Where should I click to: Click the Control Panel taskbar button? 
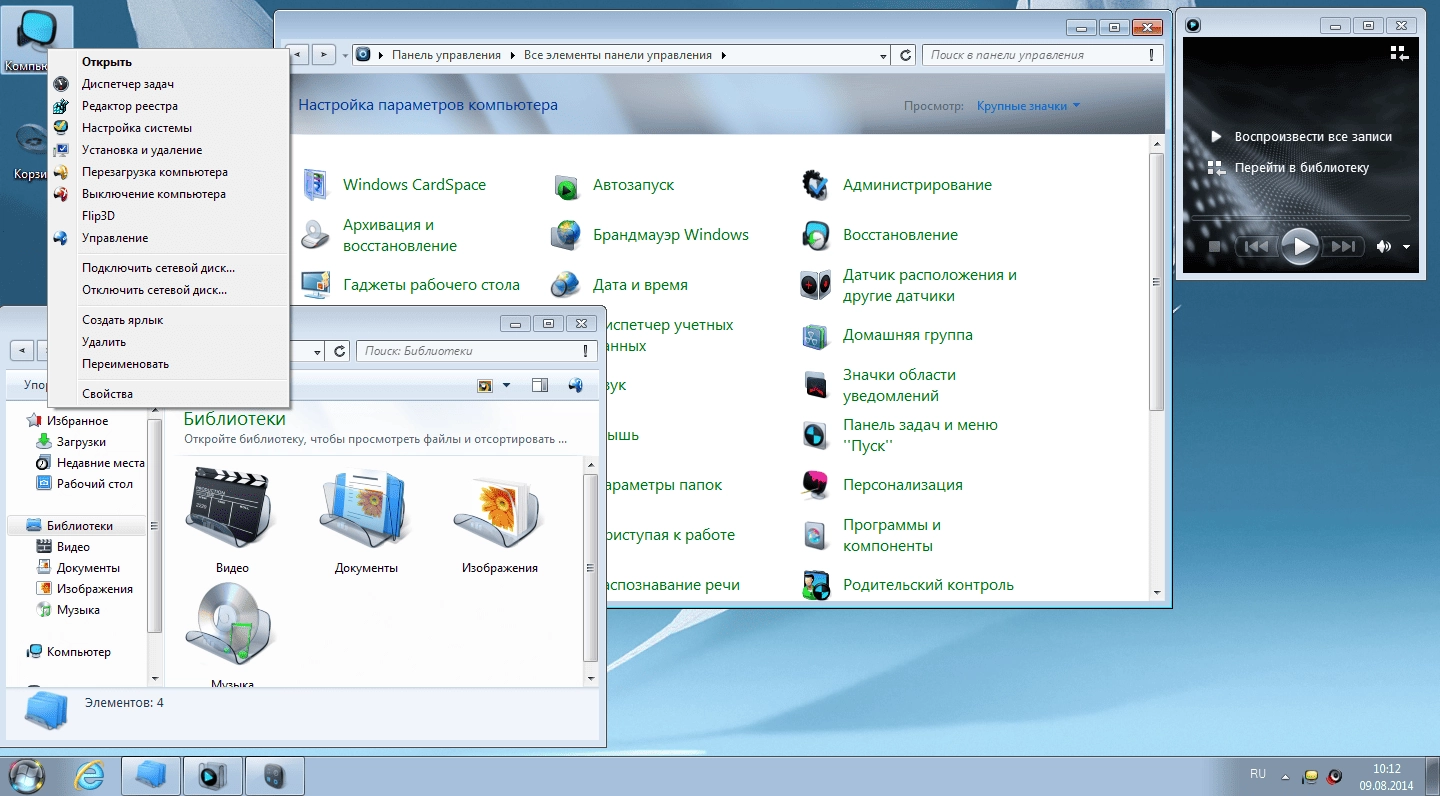click(x=275, y=775)
